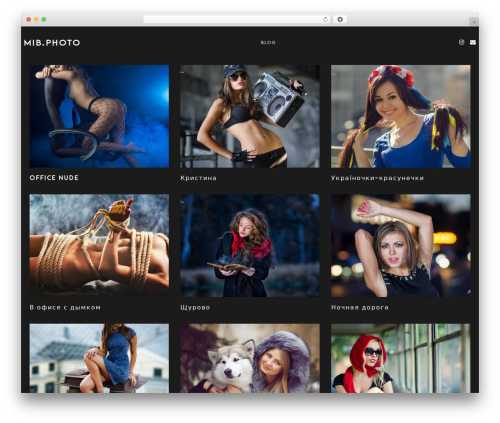Click the OFFICE NUDE title link

[54, 178]
